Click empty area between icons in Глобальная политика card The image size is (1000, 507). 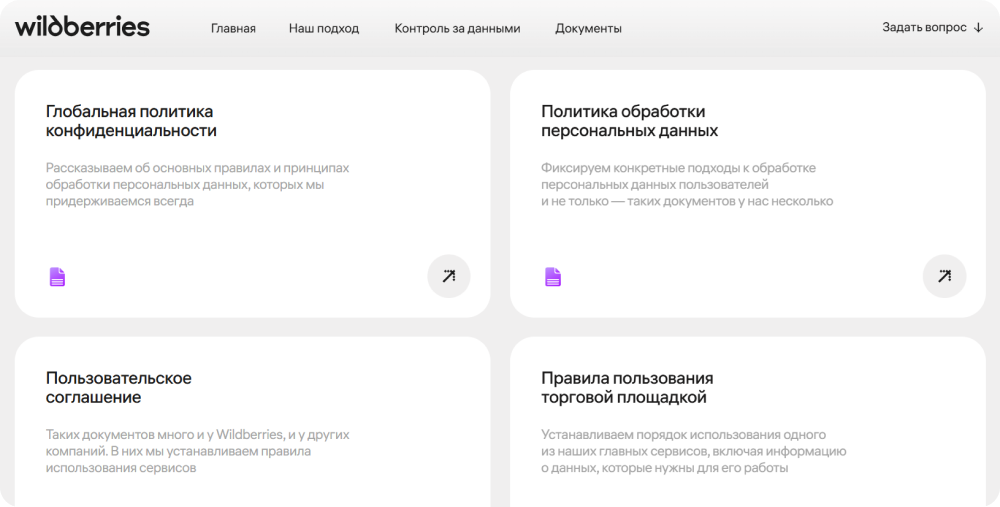250,277
